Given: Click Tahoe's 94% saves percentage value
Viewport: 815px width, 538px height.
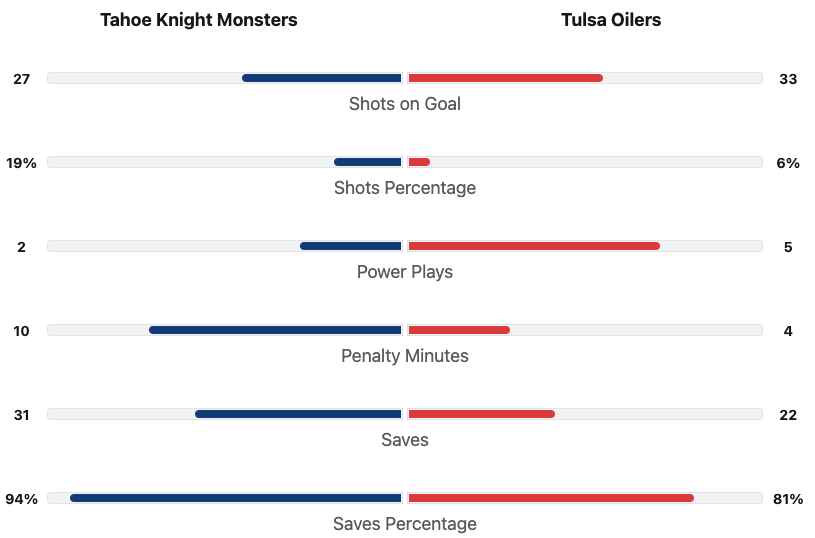Looking at the screenshot, I should 21,499.
